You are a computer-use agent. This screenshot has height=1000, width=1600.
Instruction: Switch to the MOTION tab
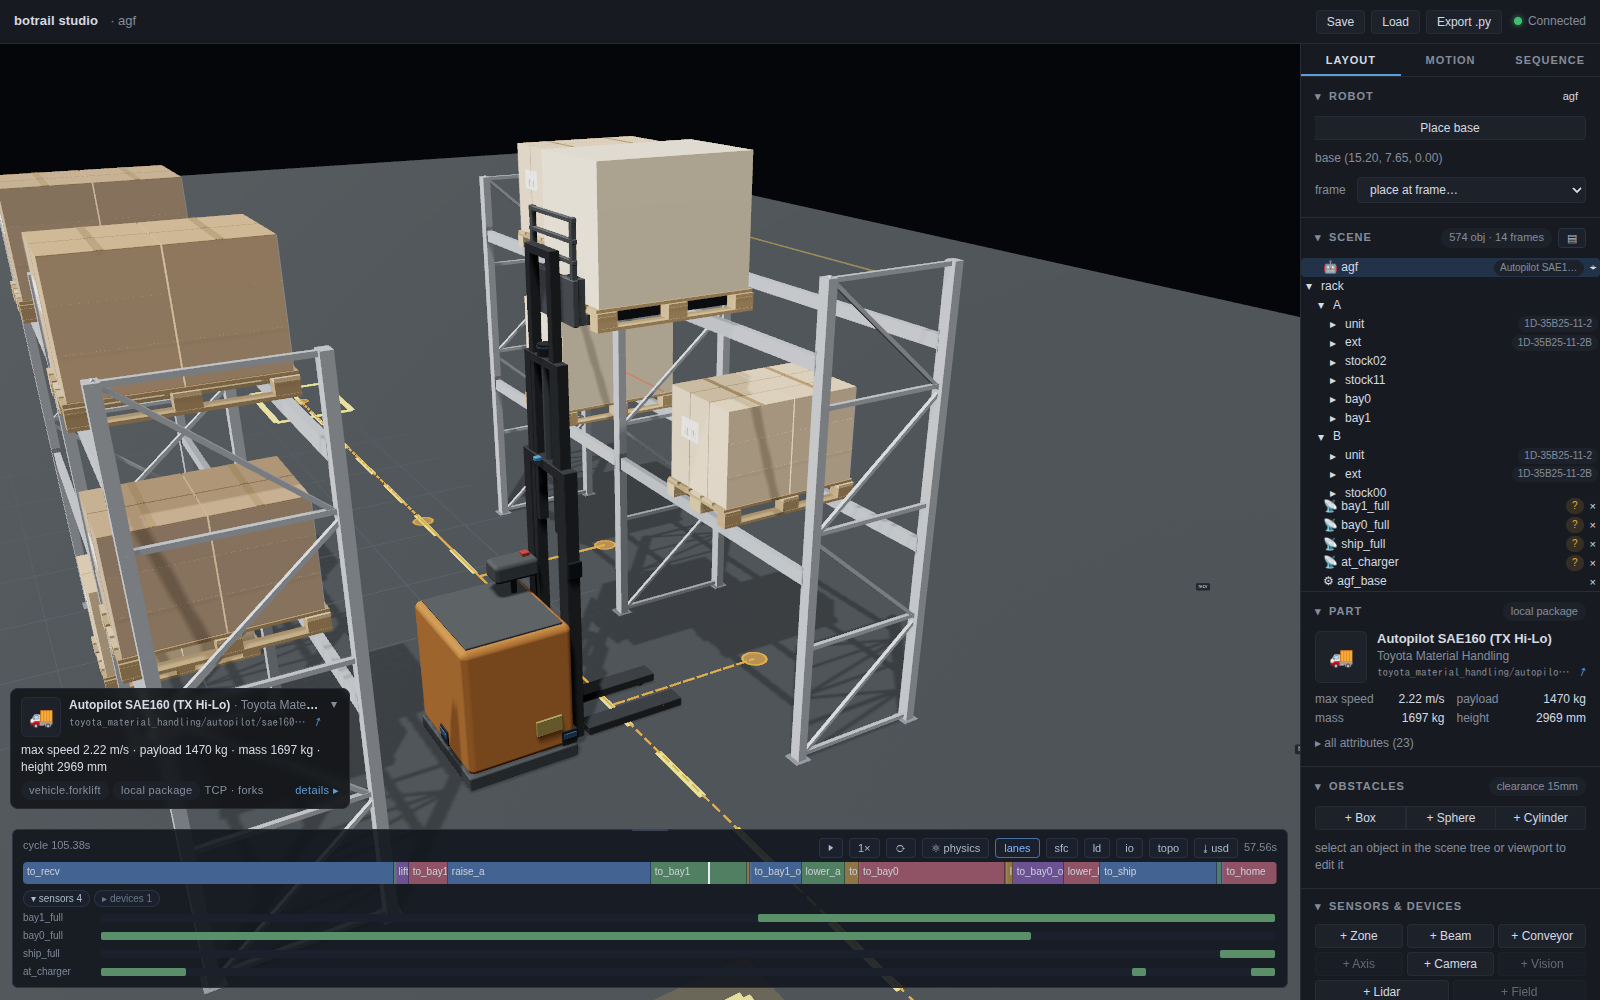pos(1450,60)
